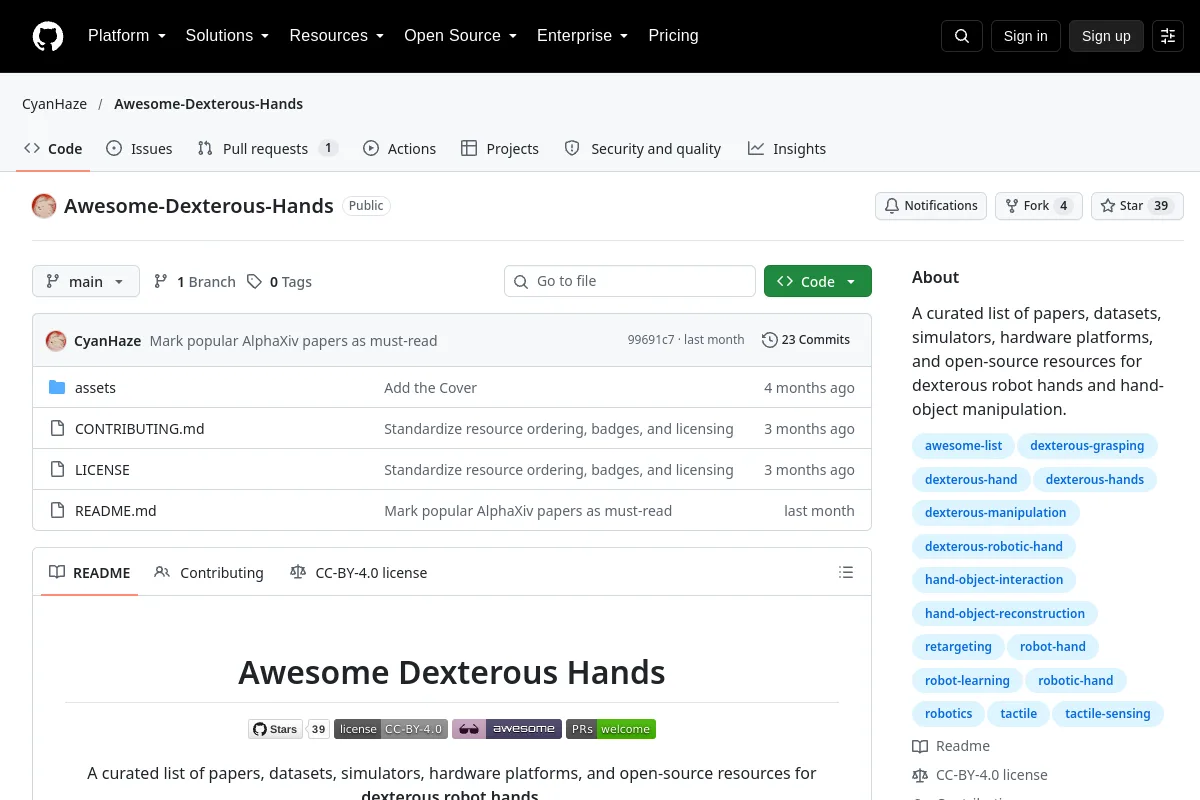The image size is (1200, 800).
Task: Click the GitHub Stars badge
Action: click(275, 729)
